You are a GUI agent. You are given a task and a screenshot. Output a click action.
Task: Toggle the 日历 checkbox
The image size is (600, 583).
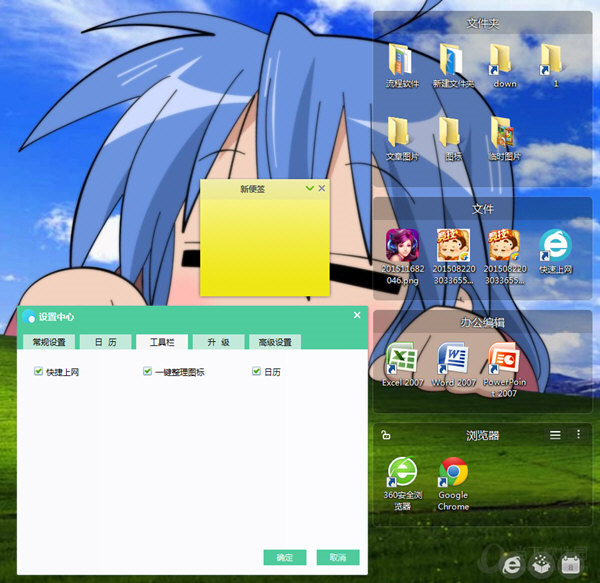click(256, 371)
